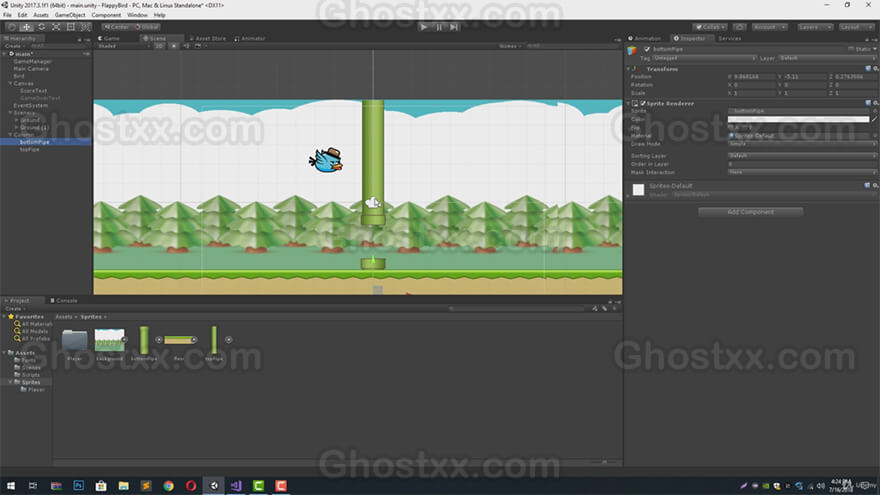Click the Add Component button
Image resolution: width=880 pixels, height=495 pixels.
(750, 212)
